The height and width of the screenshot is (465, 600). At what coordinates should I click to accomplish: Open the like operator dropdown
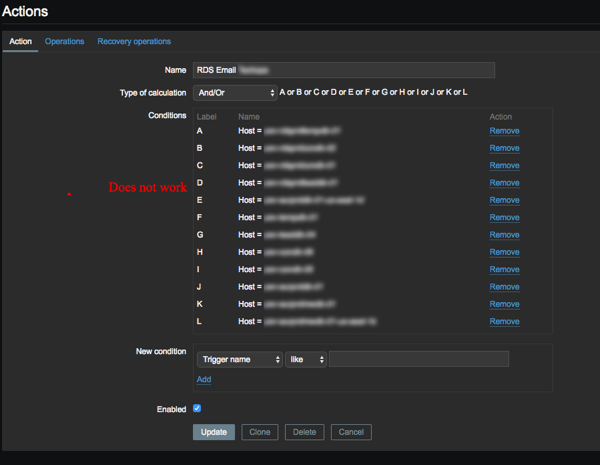306,359
